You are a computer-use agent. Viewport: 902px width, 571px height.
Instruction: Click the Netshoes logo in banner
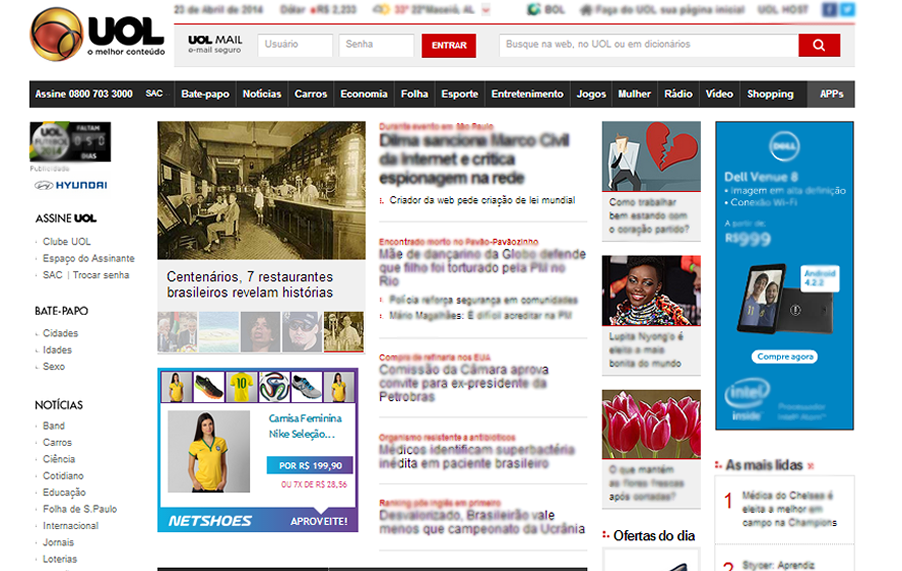[x=210, y=521]
